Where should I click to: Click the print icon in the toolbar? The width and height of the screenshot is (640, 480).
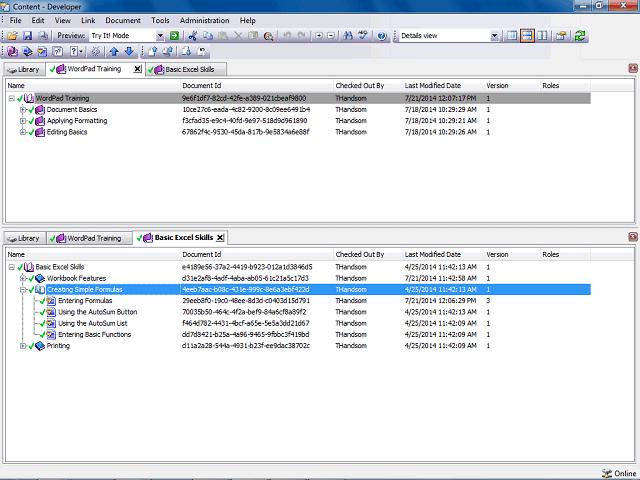point(43,36)
